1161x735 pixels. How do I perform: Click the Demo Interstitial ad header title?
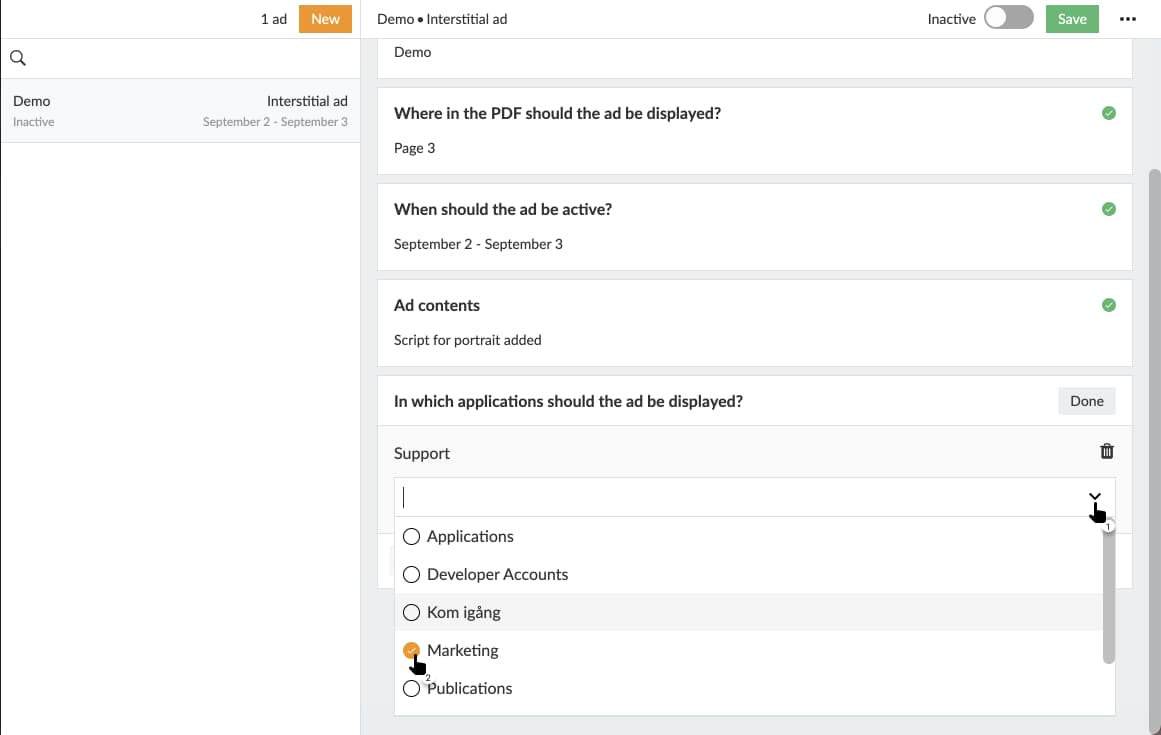pyautogui.click(x=442, y=18)
